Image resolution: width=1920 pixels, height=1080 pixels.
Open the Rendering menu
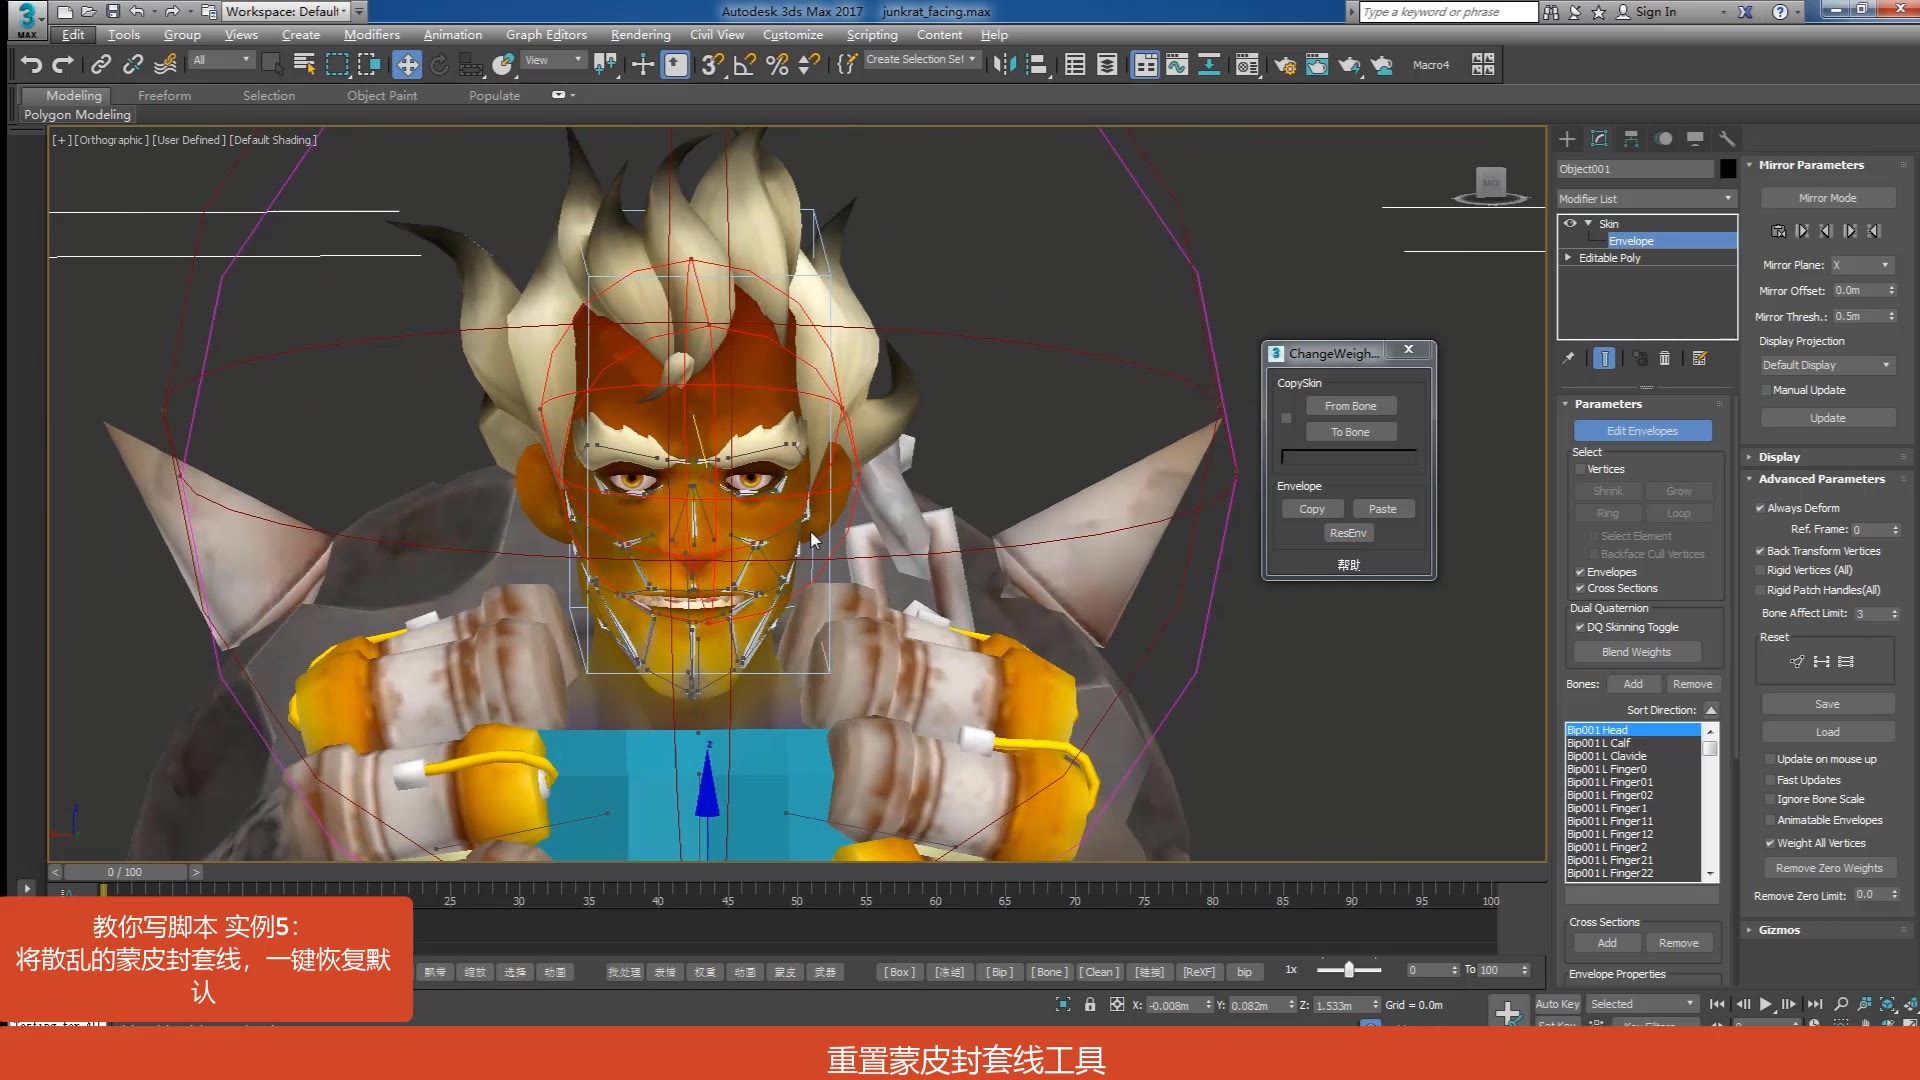pyautogui.click(x=641, y=34)
